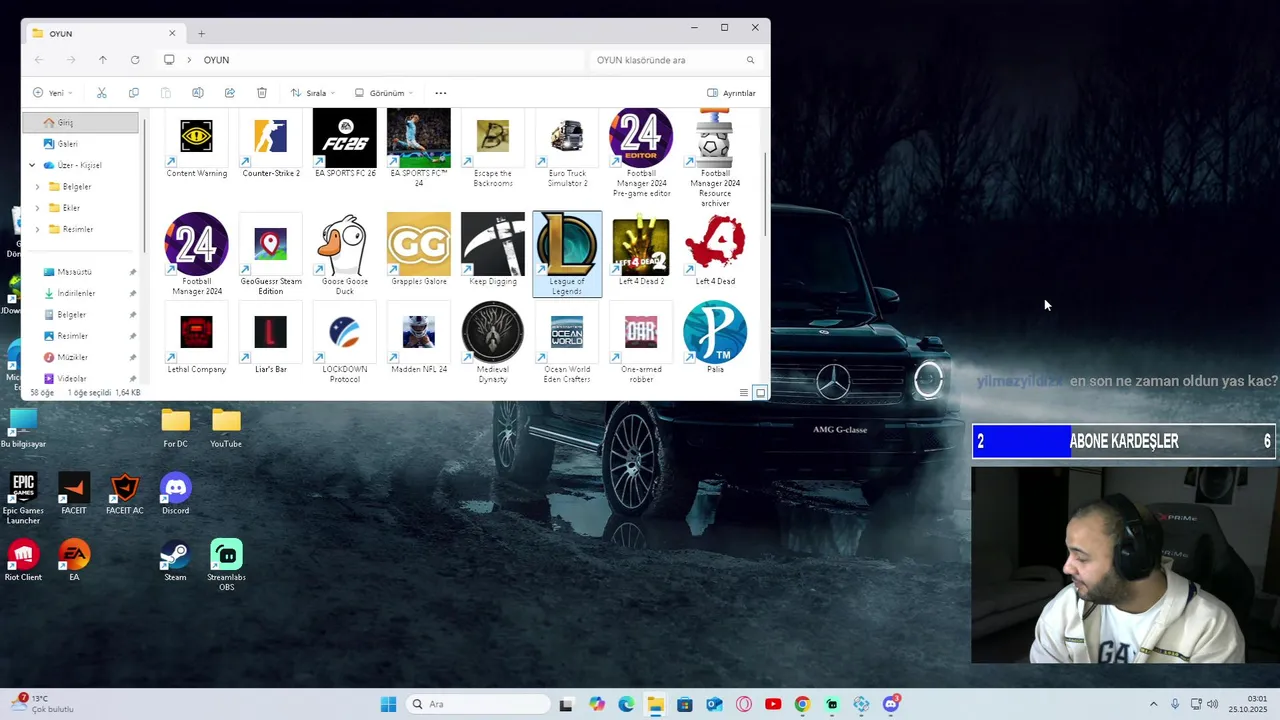Viewport: 1280px width, 720px height.
Task: Open the Görünüm view dropdown
Action: 384,93
